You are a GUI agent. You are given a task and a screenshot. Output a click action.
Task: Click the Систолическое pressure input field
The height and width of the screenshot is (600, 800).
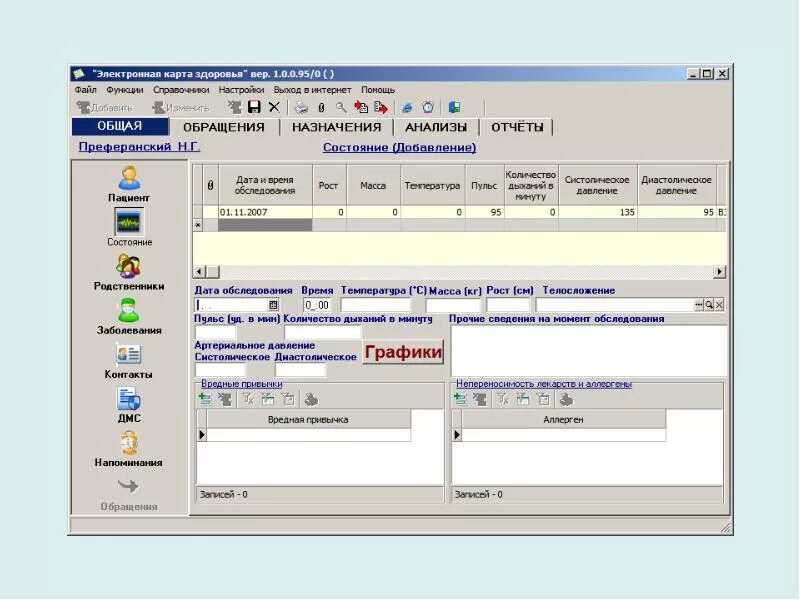[220, 369]
